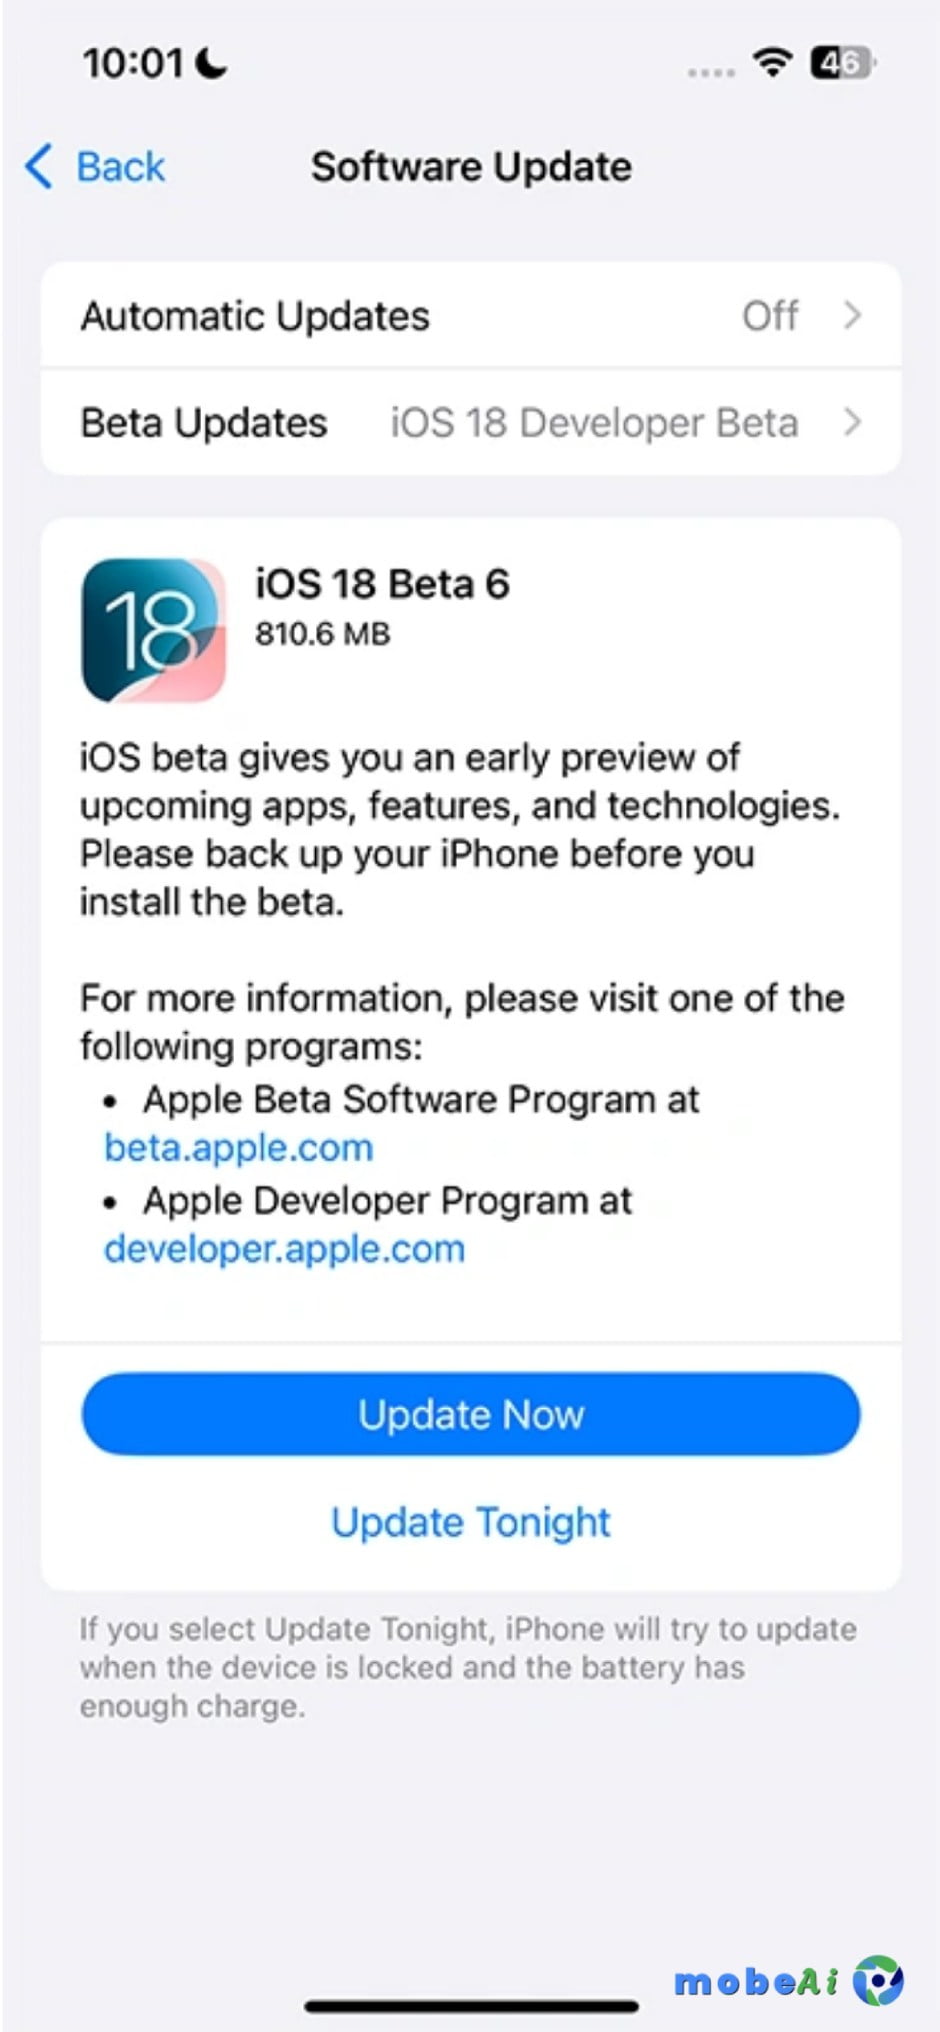
Task: Tap the Back navigation label
Action: coord(121,167)
